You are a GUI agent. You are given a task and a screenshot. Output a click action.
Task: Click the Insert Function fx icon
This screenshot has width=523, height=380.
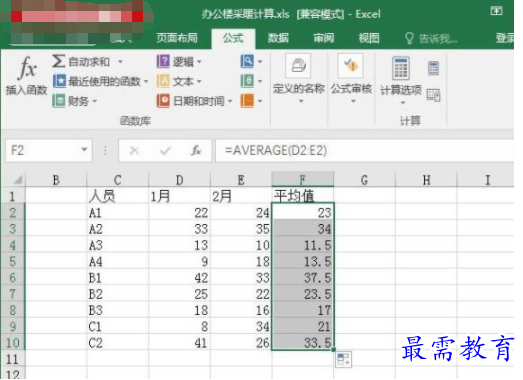pos(27,68)
